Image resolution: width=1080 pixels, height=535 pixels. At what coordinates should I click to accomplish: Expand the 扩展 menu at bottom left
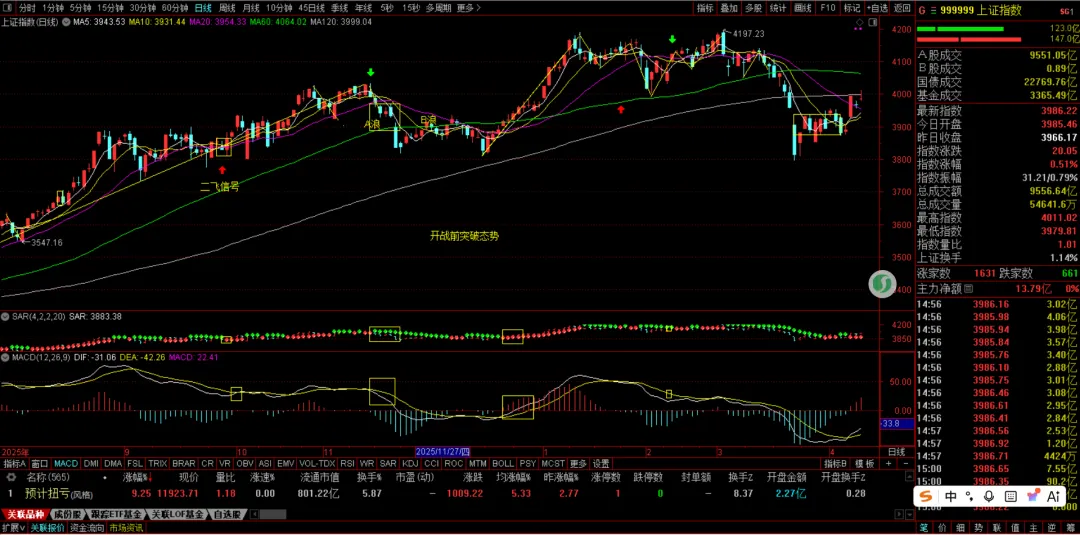13,528
